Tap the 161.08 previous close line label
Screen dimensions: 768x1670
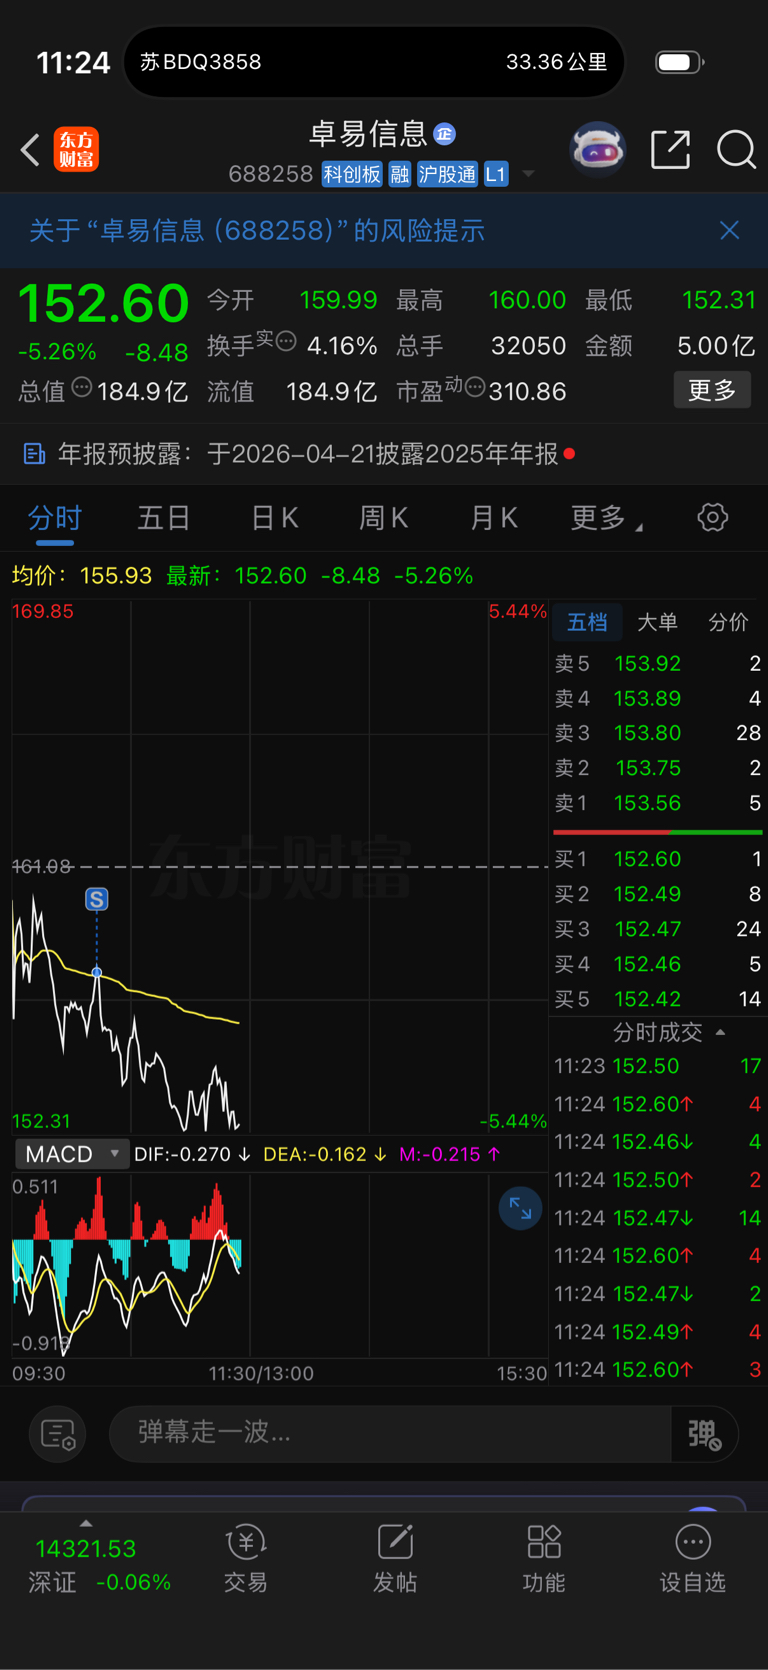coord(41,866)
